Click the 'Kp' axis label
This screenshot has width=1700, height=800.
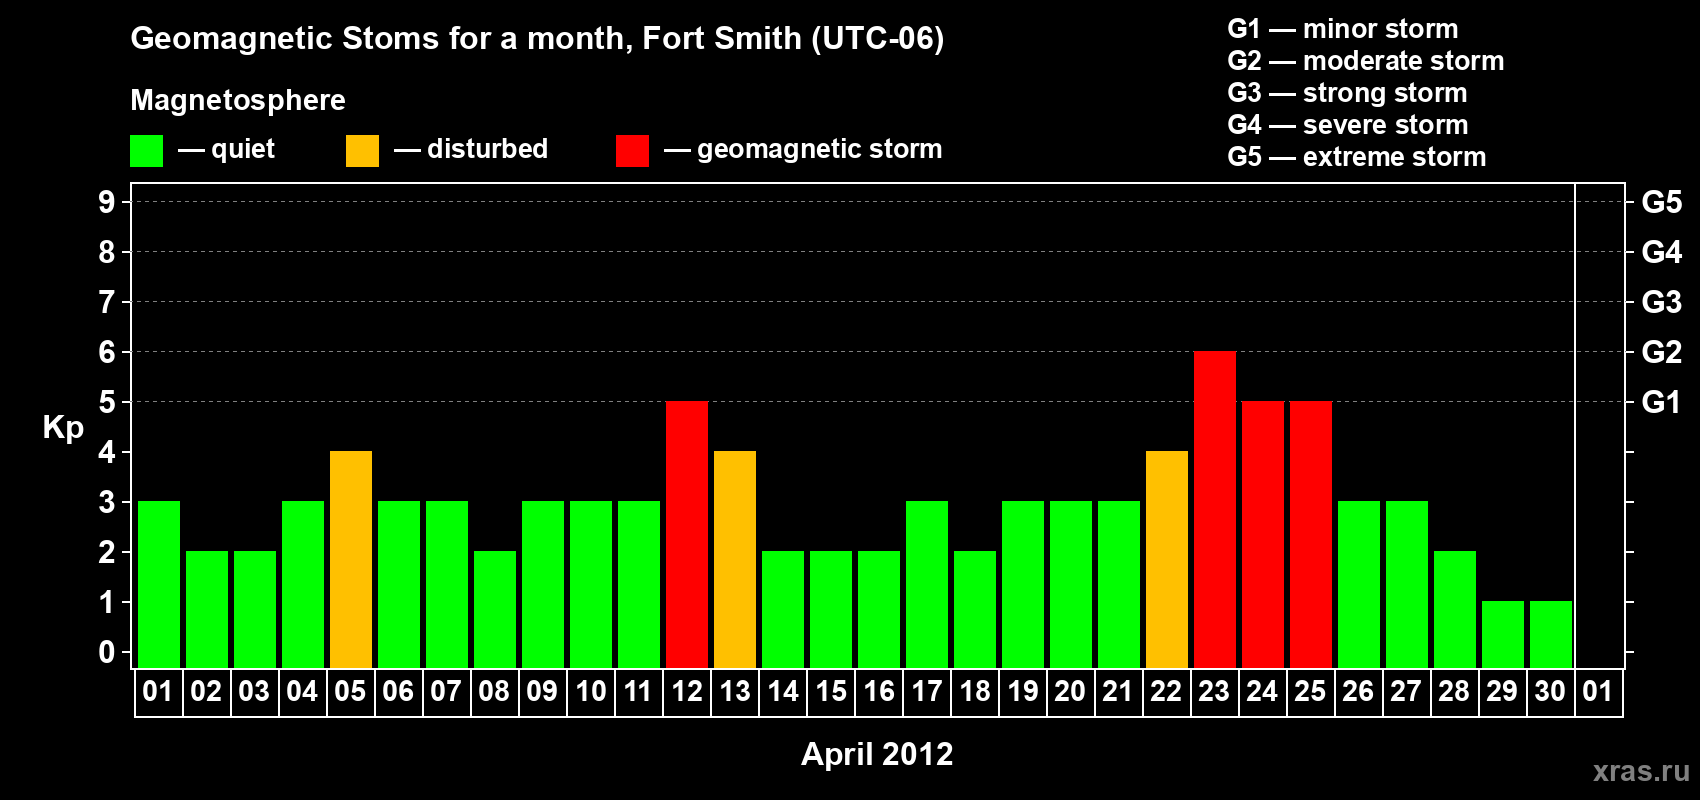point(63,428)
